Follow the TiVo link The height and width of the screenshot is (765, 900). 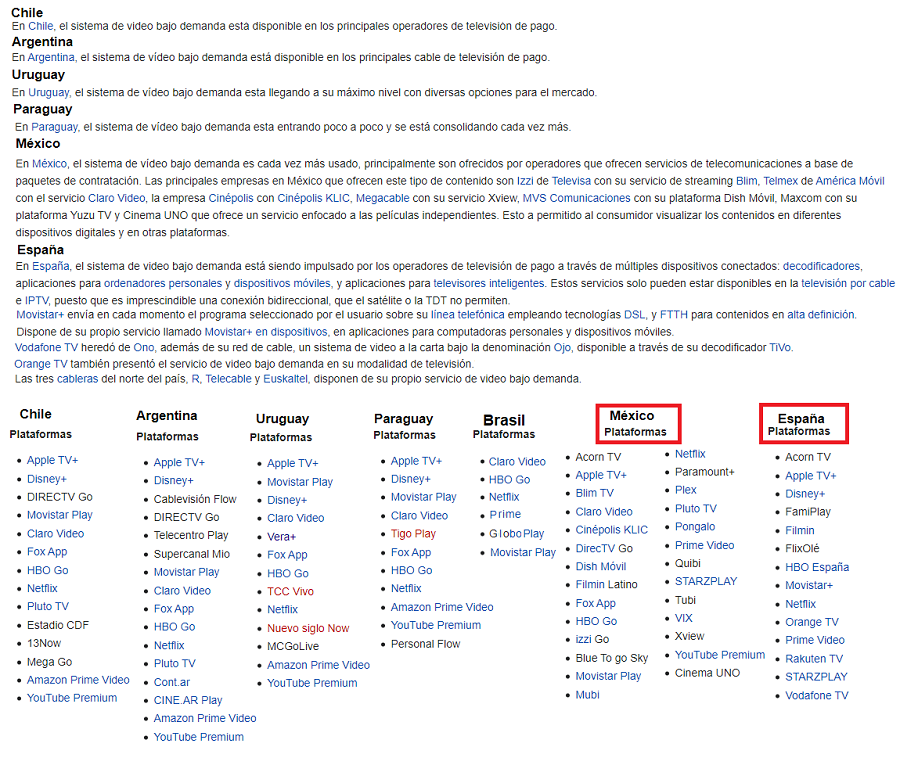(x=780, y=347)
